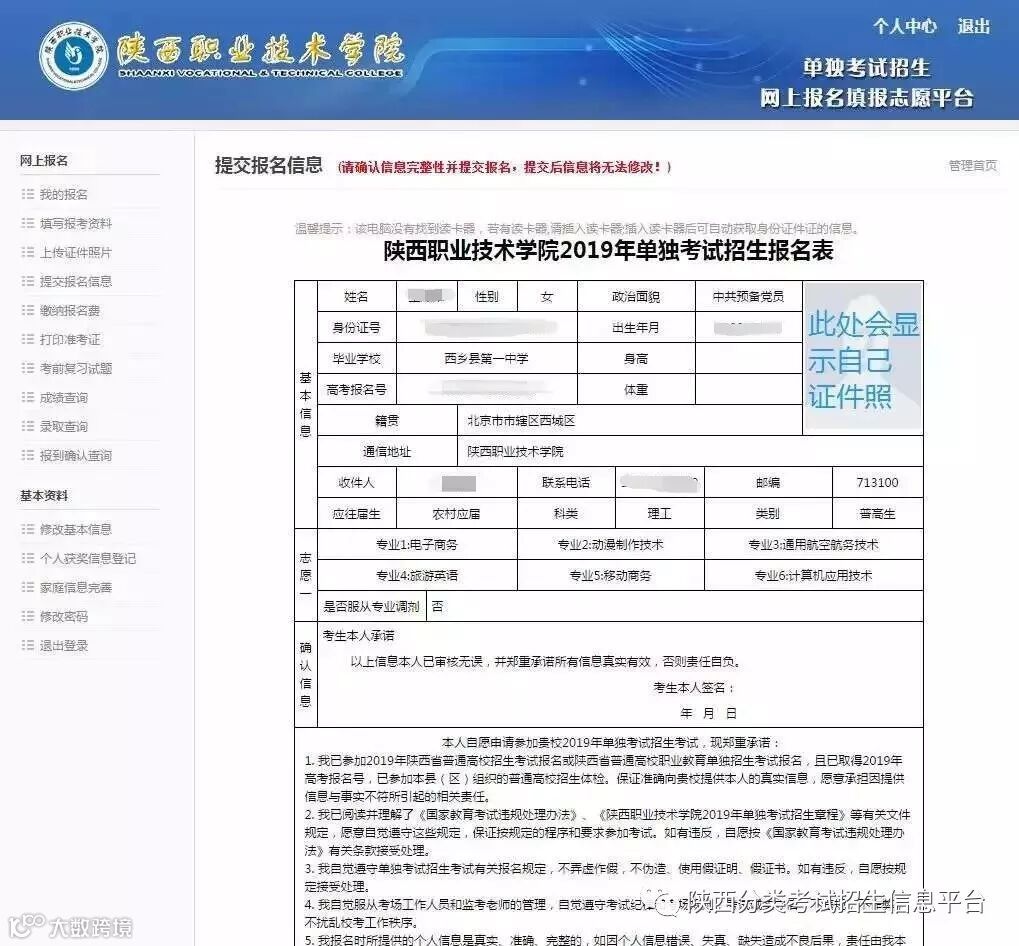Go to 缴纳报名费 in the sidebar
The height and width of the screenshot is (946, 1019).
pos(70,311)
